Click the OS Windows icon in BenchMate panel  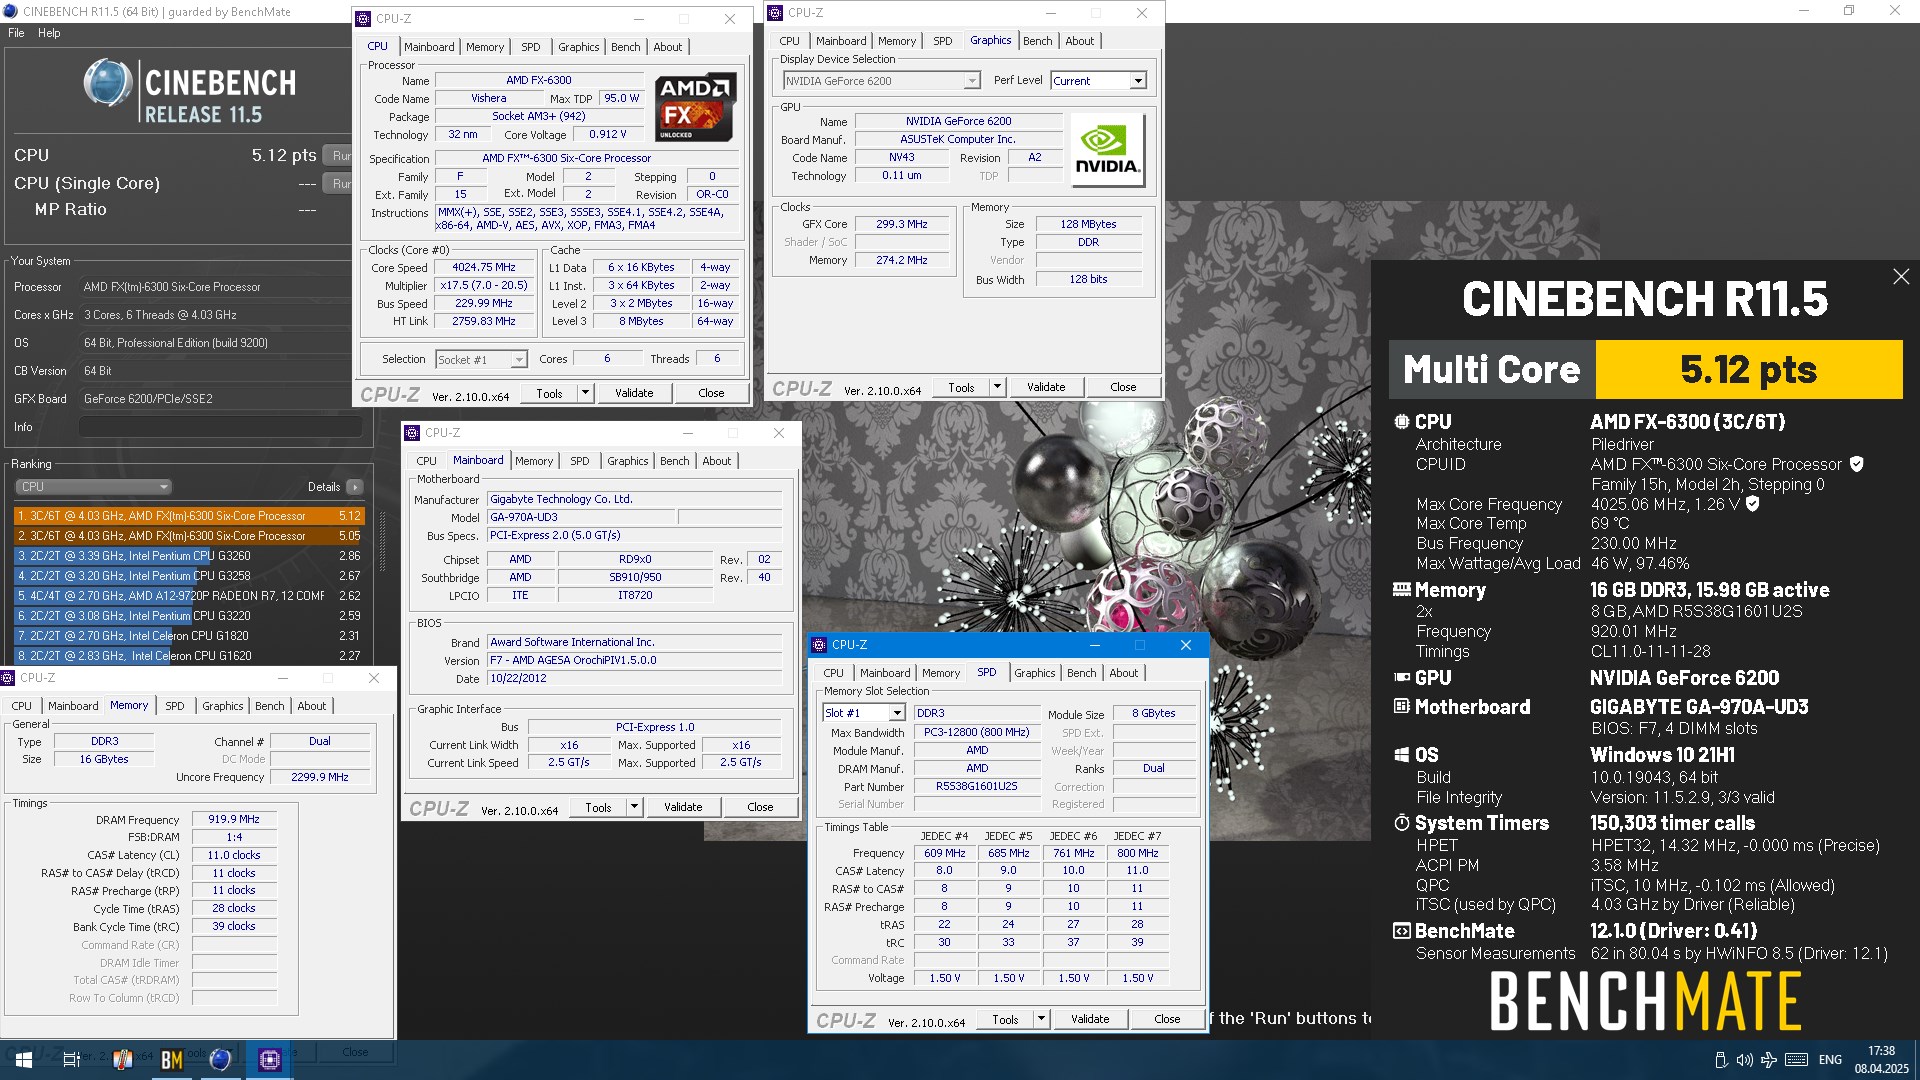tap(1402, 755)
